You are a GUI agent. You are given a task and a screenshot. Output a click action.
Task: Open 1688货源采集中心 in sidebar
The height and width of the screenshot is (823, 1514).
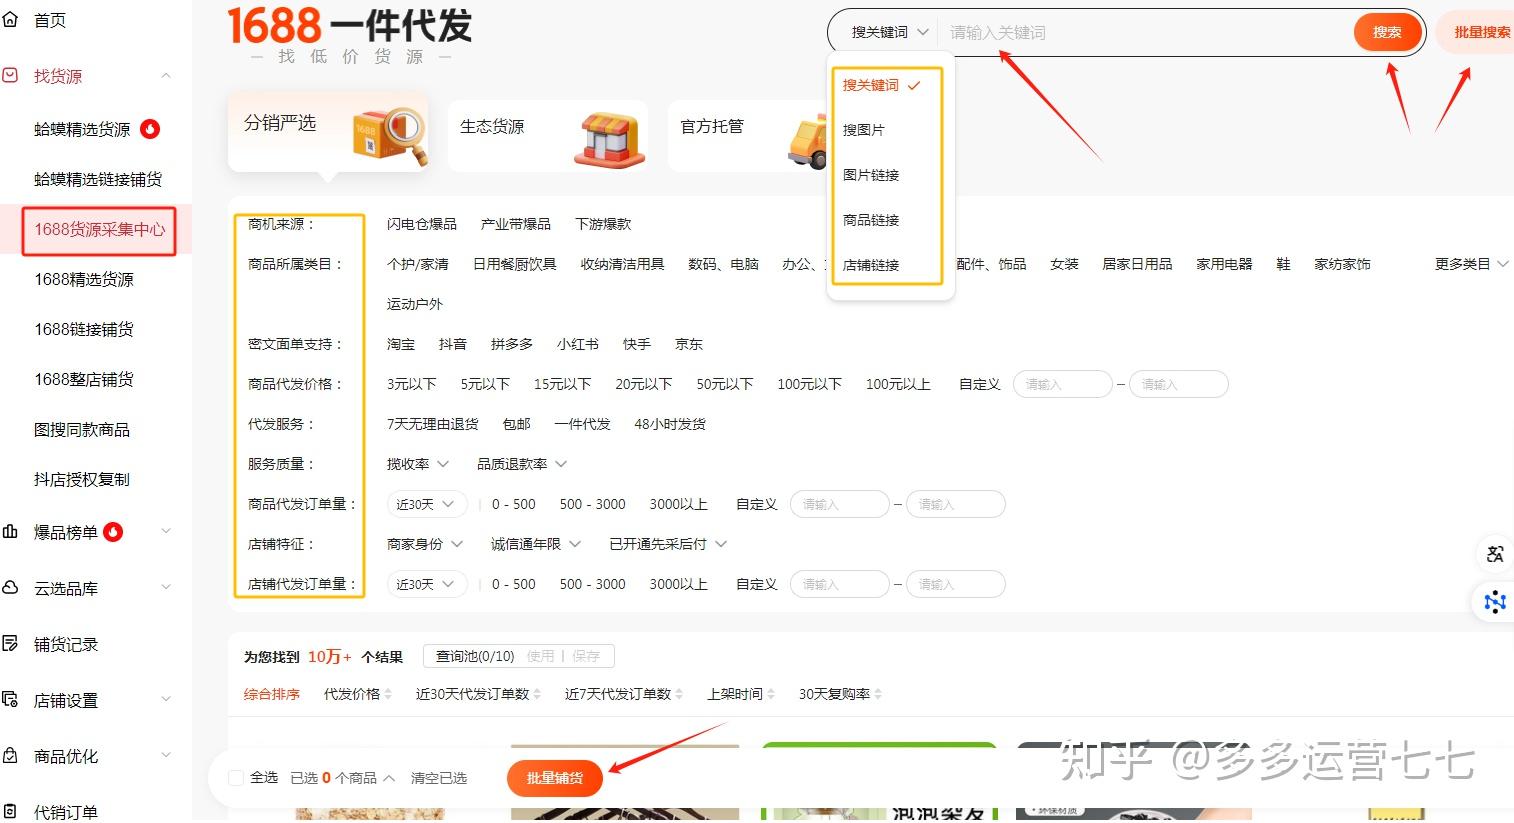tap(99, 230)
